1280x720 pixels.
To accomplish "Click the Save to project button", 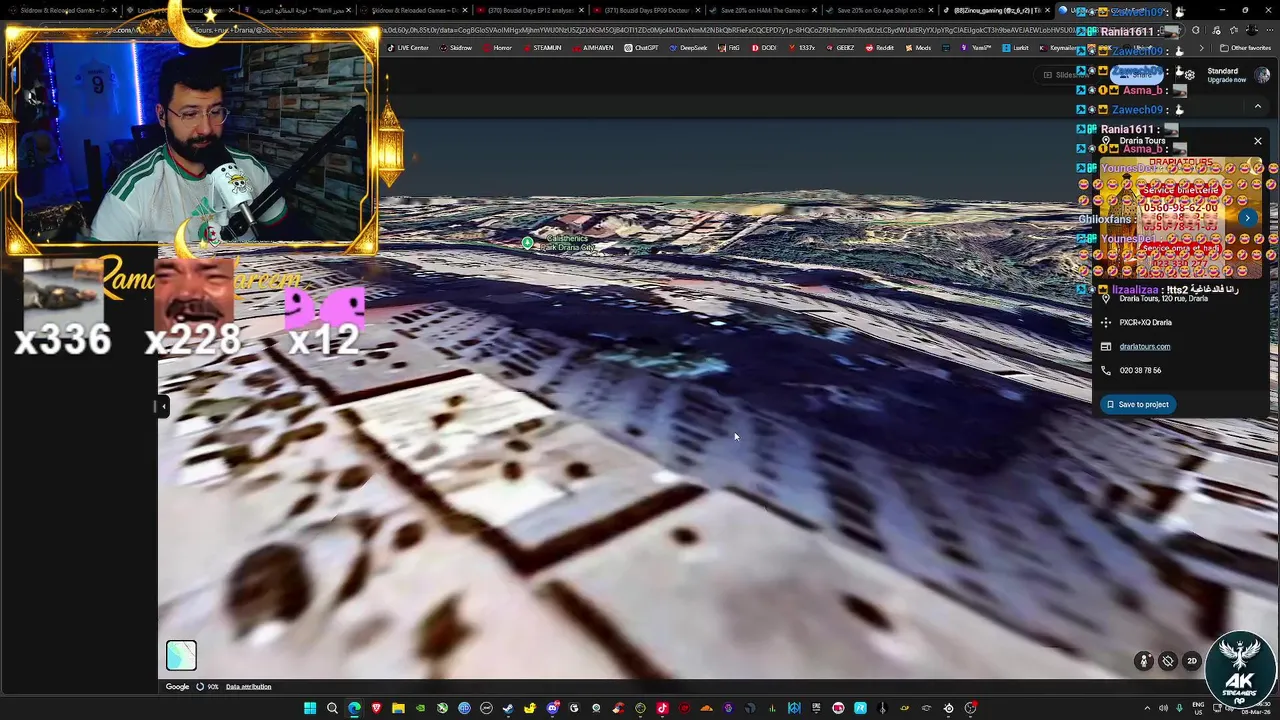I will click(1137, 404).
